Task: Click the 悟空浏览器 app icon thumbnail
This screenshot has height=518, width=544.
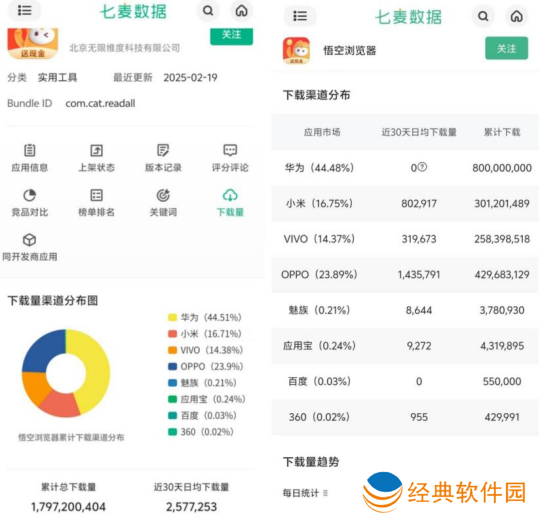Action: (296, 51)
